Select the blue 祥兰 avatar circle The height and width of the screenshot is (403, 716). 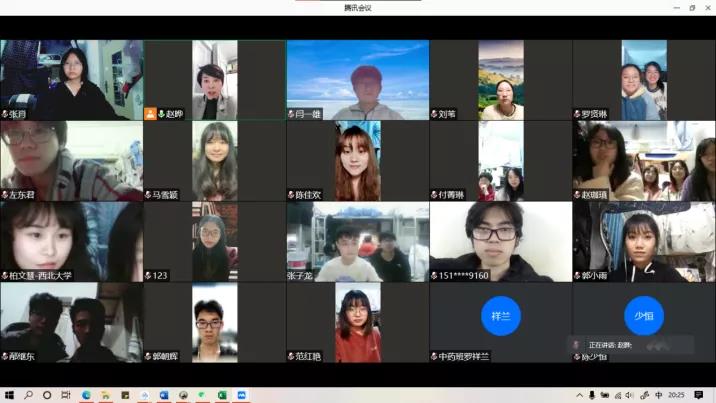[x=501, y=315]
